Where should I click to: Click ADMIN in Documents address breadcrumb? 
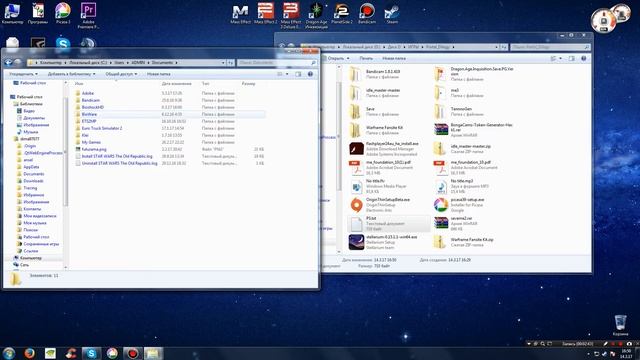pos(138,63)
